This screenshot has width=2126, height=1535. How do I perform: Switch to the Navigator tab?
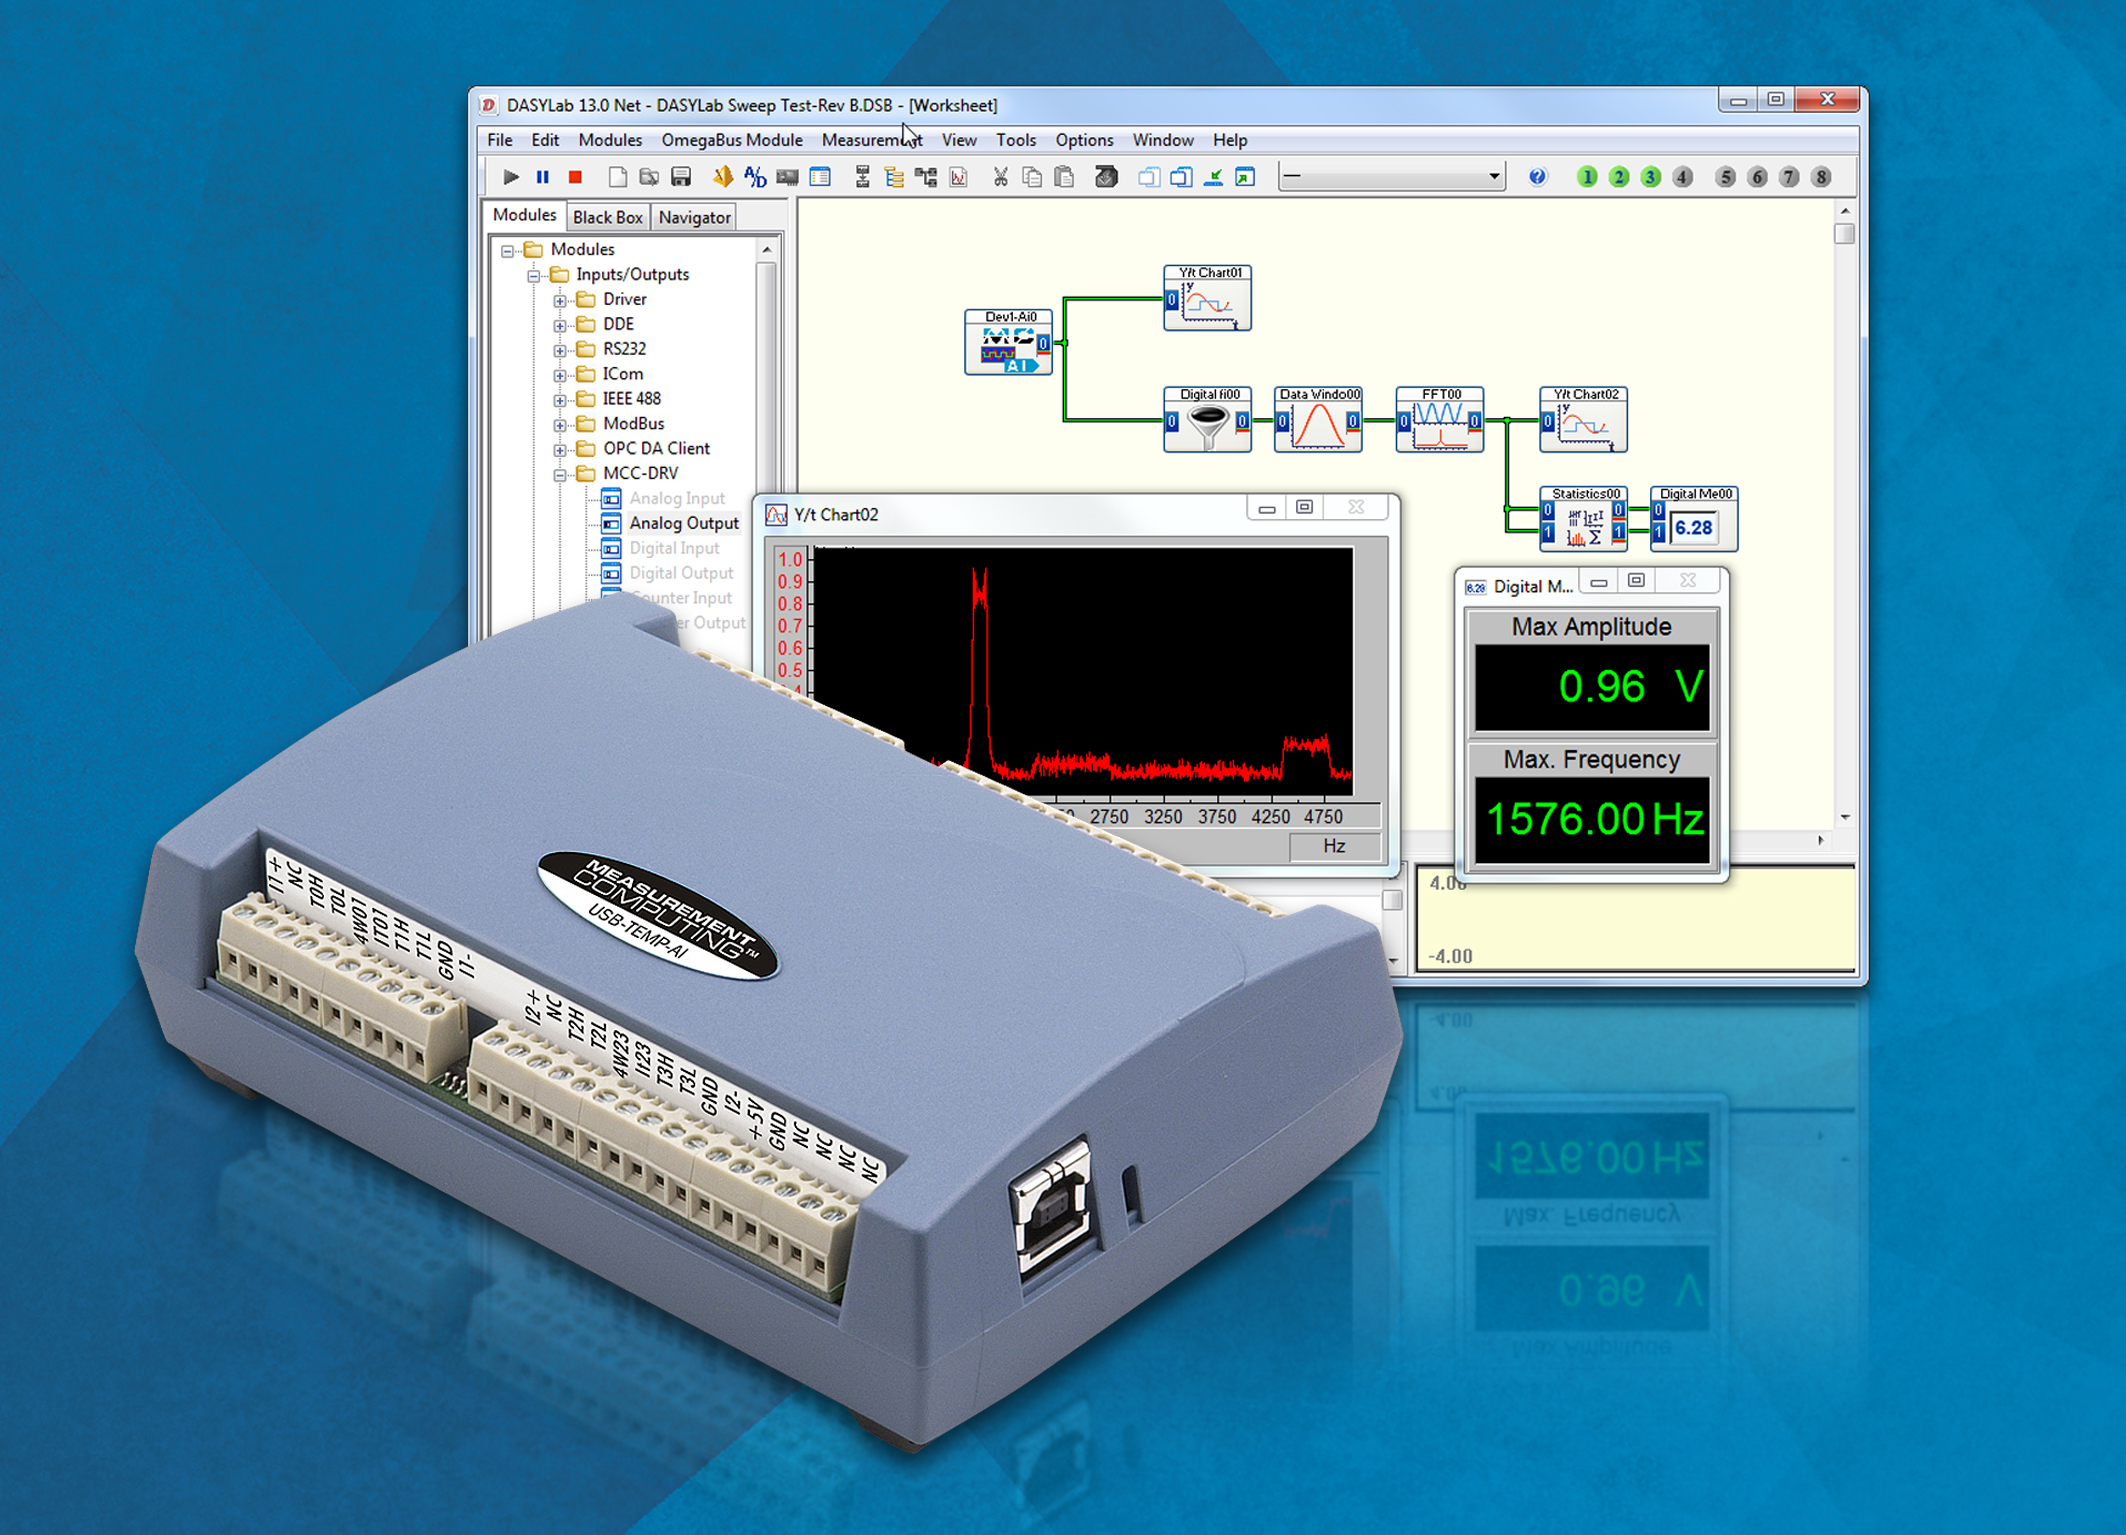[x=694, y=217]
